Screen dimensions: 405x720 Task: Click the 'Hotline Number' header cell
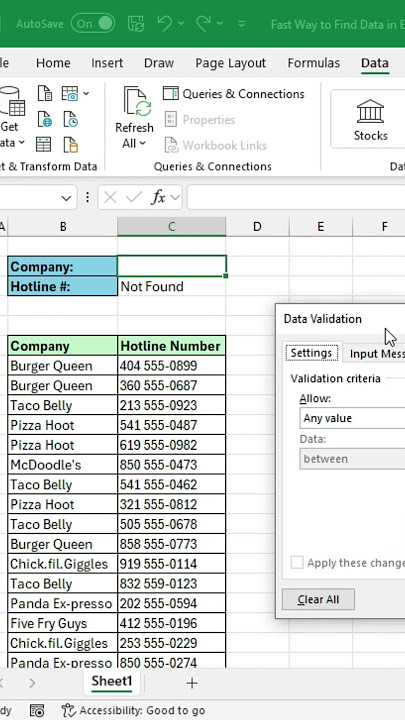tap(171, 346)
